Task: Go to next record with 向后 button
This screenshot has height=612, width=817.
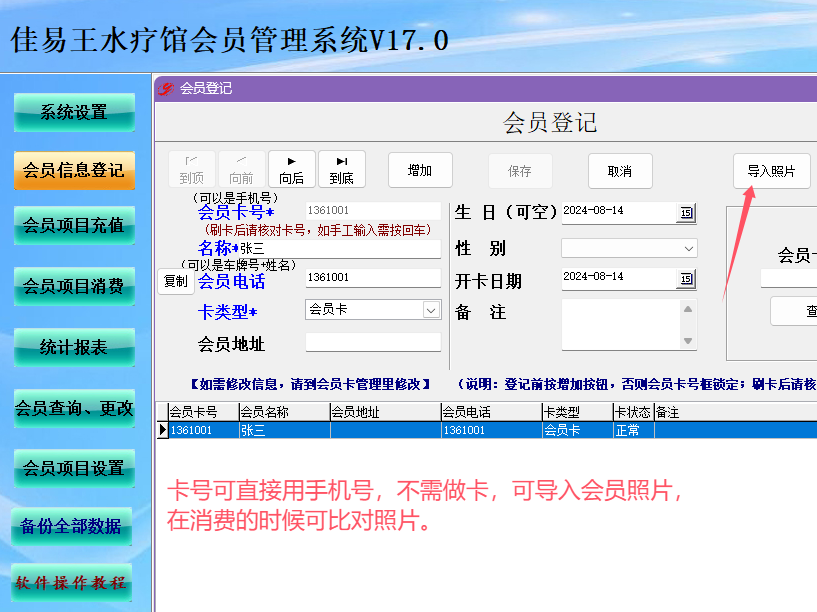Action: [292, 169]
